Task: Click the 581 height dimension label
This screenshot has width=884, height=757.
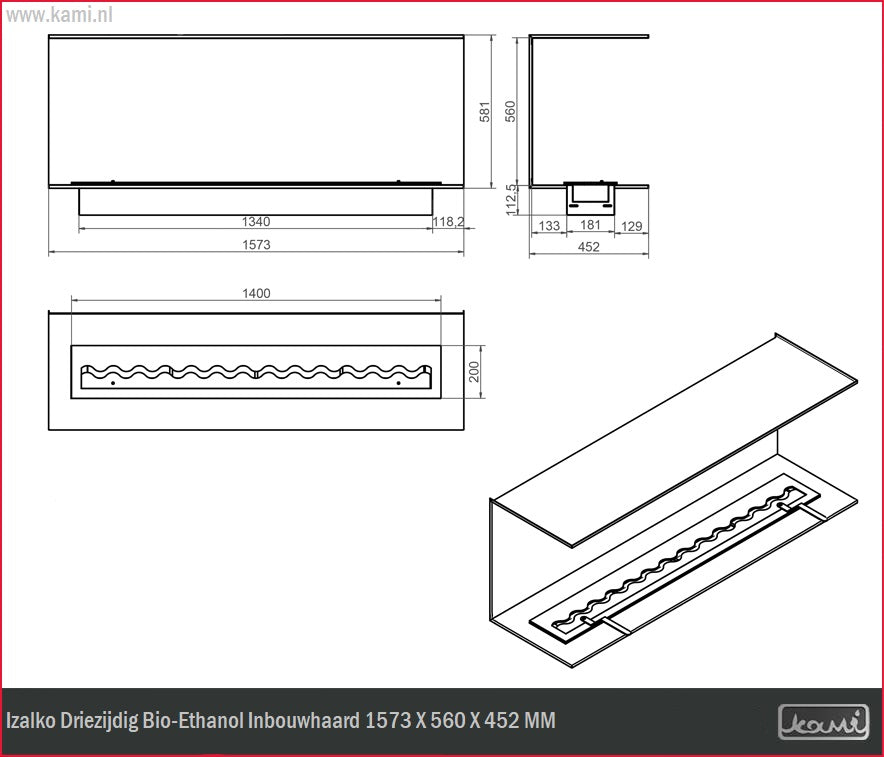Action: pos(485,111)
